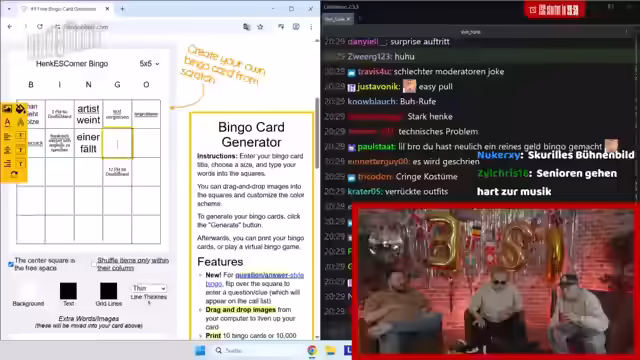The width and height of the screenshot is (640, 360).
Task: Click the N column header letter
Action: [88, 84]
